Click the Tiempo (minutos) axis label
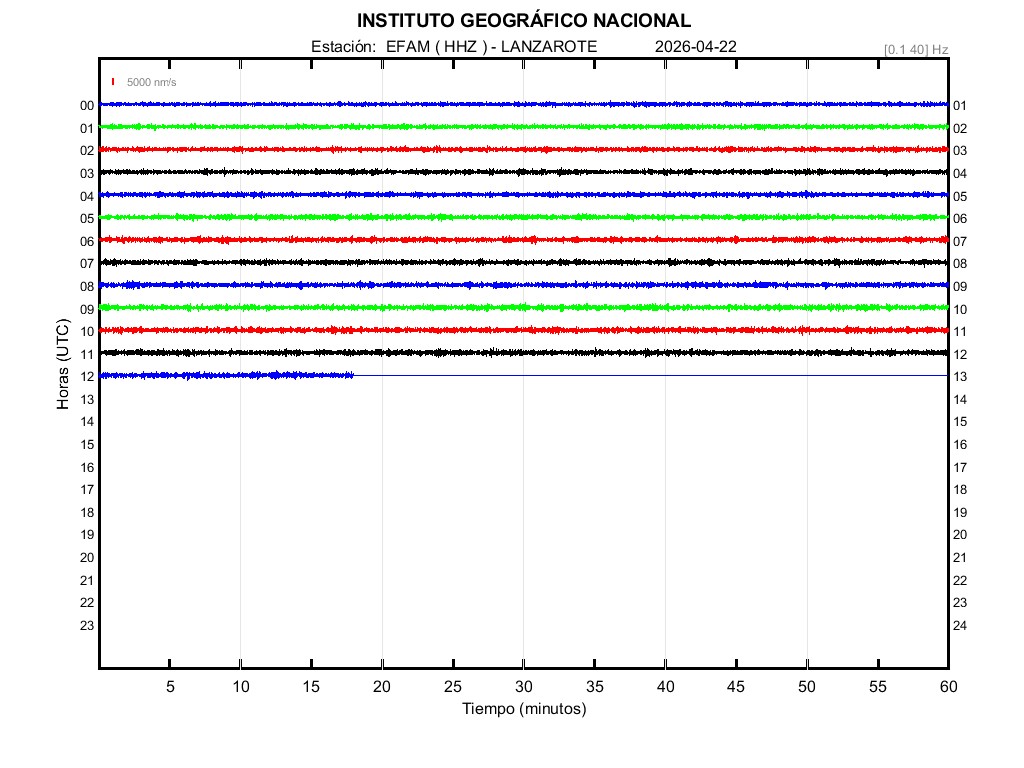Screen dimensions: 1024x768 coord(523,709)
